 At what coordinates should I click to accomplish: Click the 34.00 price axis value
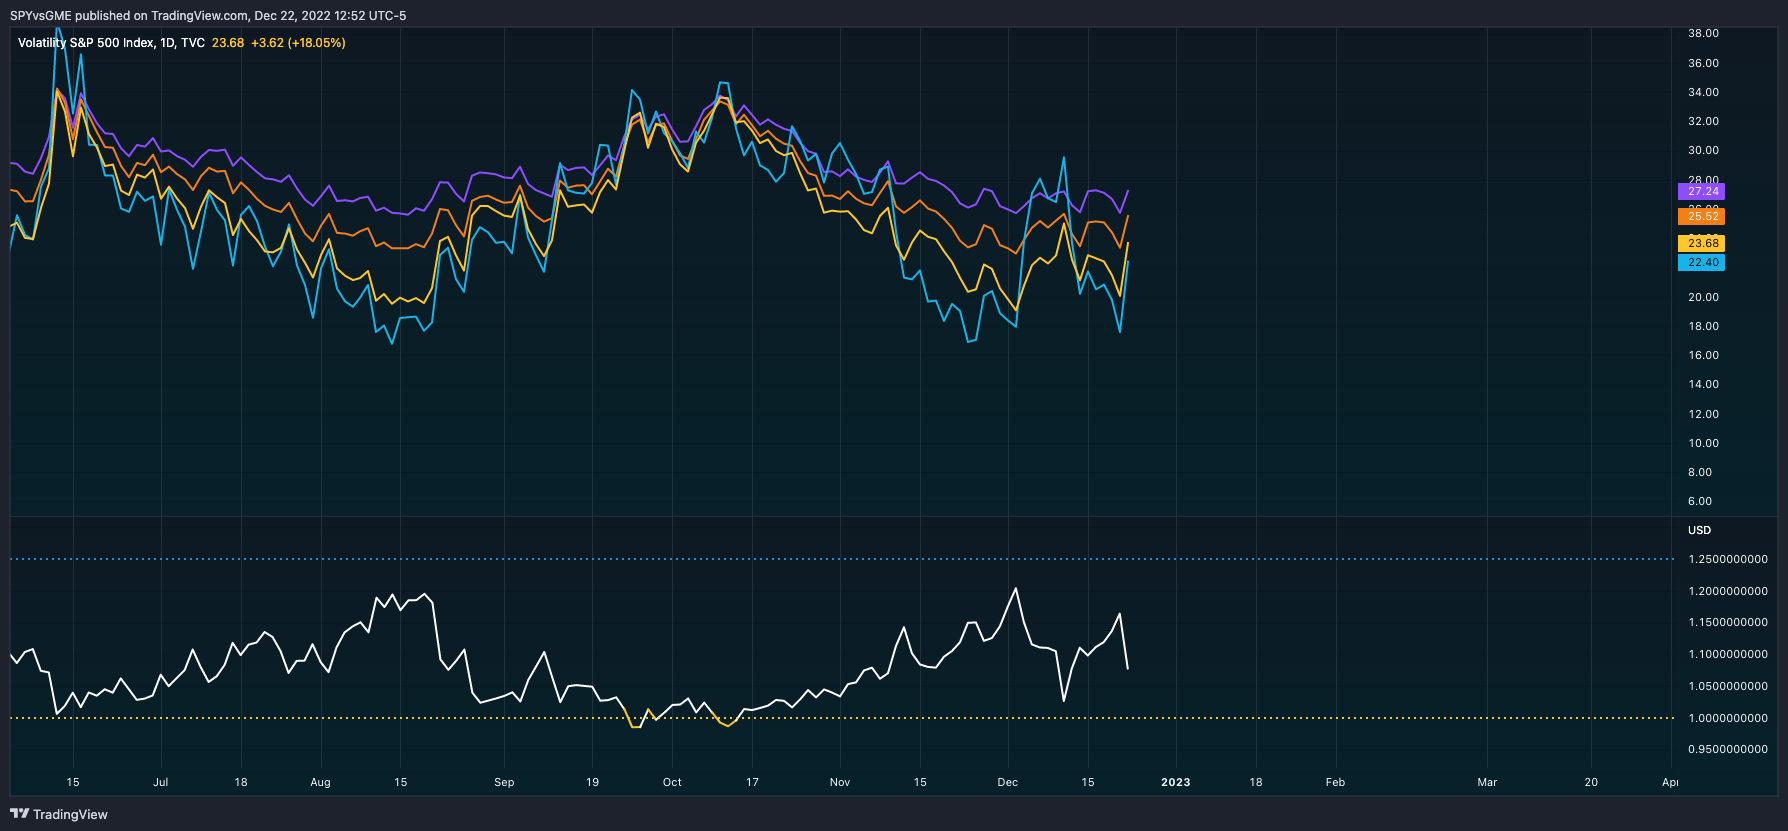1703,92
